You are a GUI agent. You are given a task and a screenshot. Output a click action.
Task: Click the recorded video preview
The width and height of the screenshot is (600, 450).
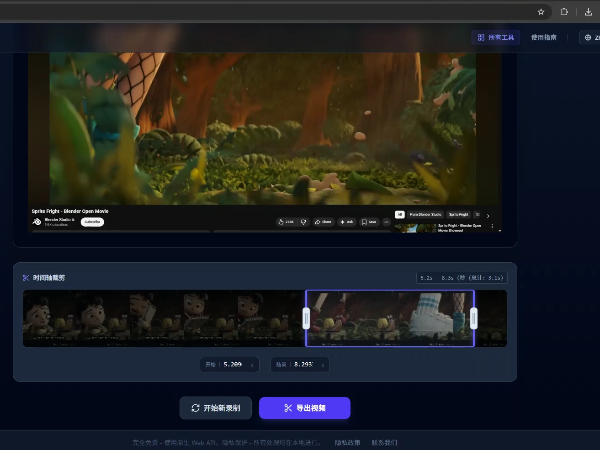click(x=264, y=142)
